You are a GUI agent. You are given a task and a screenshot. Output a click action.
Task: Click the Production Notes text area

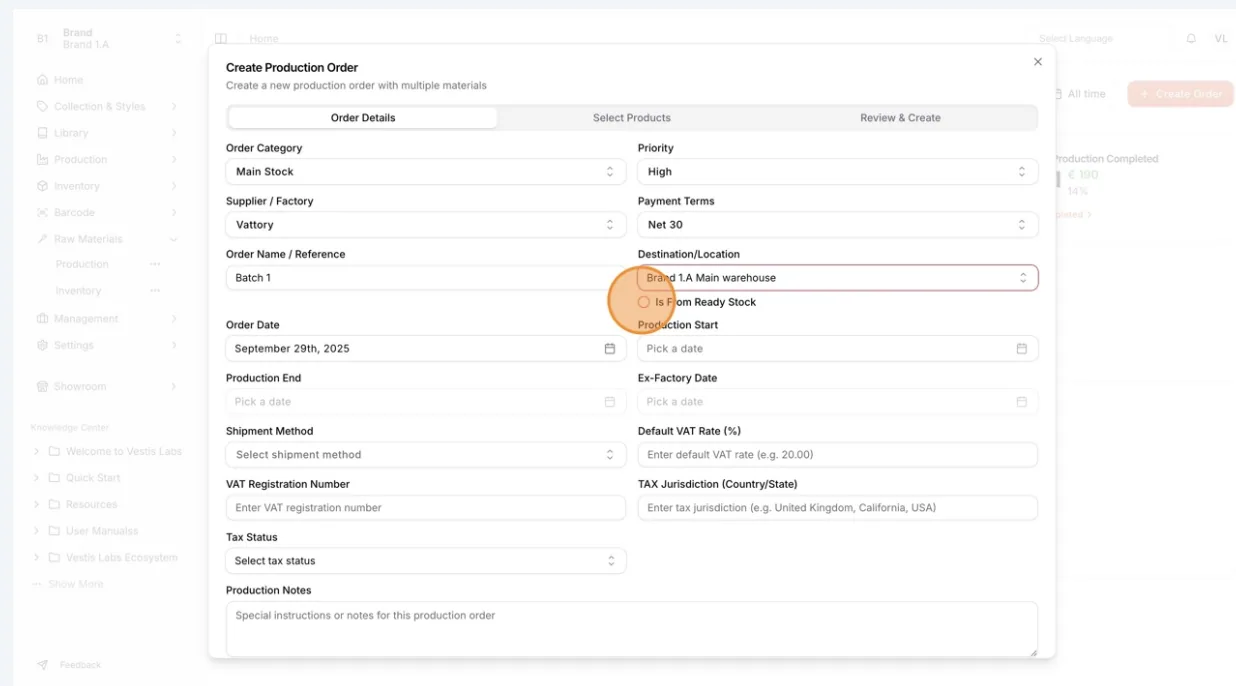coord(632,629)
